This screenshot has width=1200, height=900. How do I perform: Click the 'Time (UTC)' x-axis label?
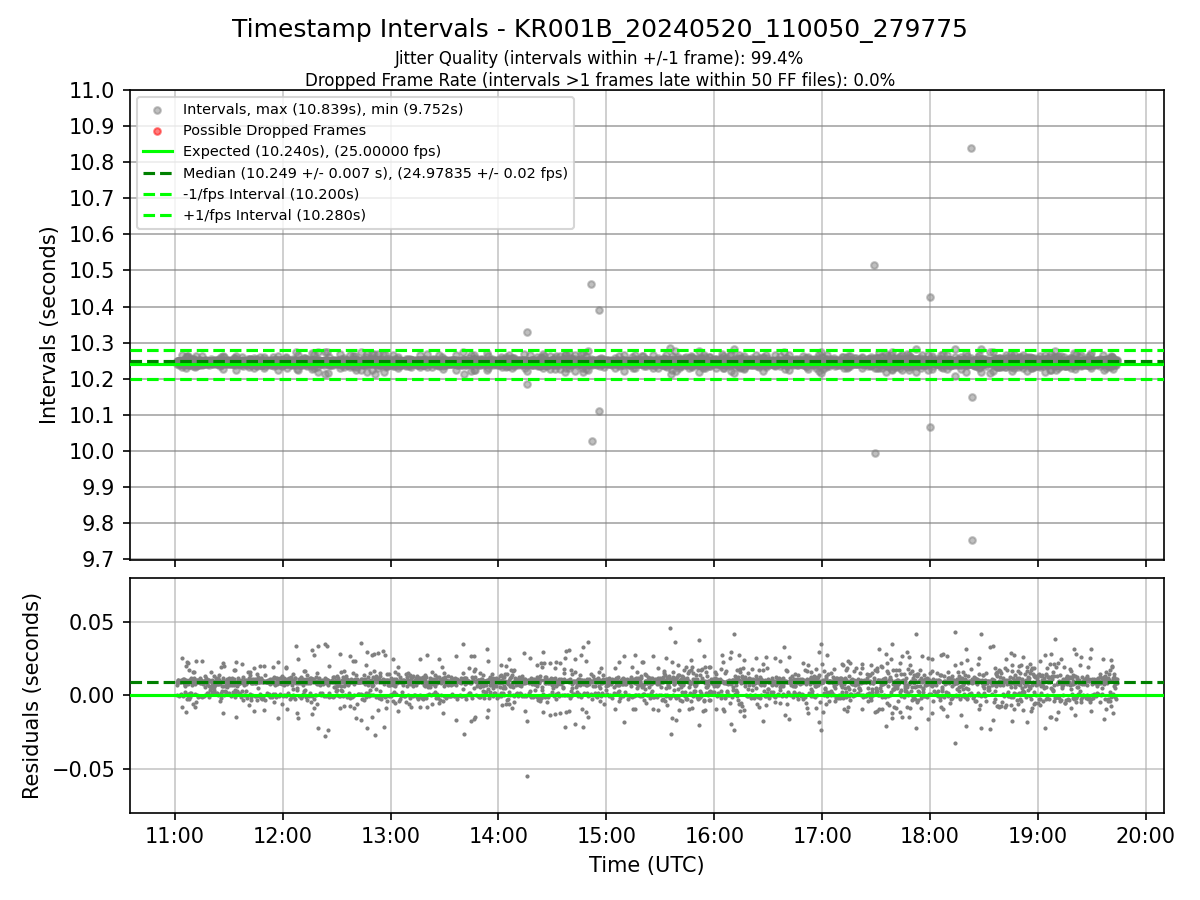coord(646,864)
